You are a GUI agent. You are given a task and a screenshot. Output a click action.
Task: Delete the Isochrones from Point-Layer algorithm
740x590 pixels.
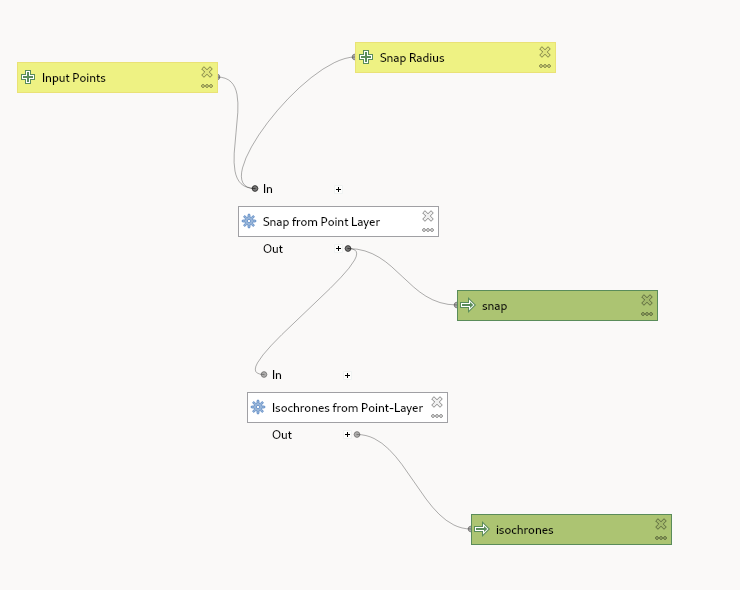[x=437, y=402]
